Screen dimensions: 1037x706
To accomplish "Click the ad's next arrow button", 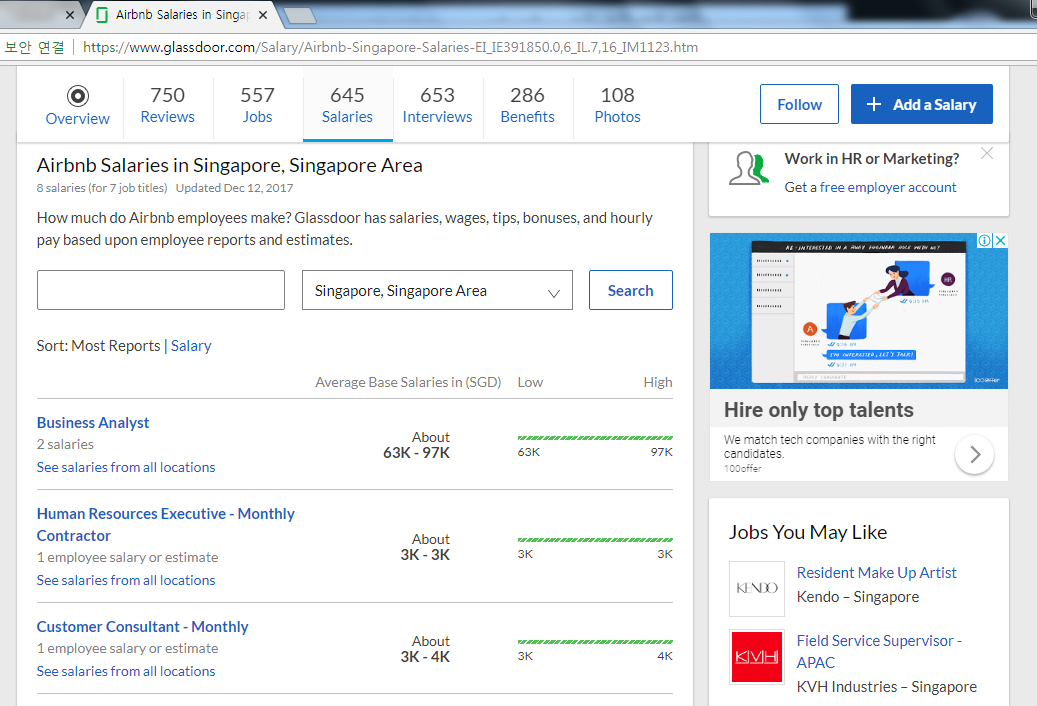I will click(x=974, y=454).
